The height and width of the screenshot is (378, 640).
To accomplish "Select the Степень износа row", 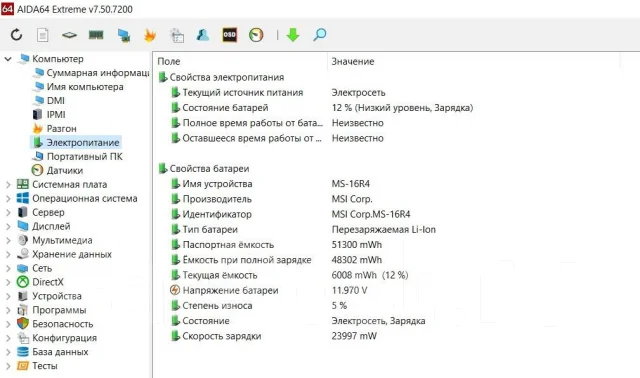I will [217, 306].
